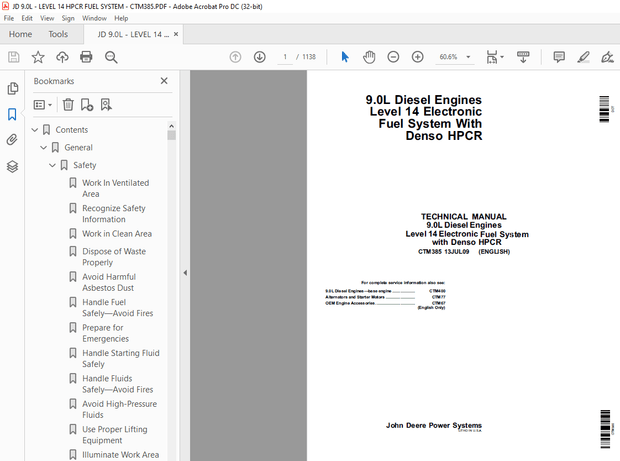The height and width of the screenshot is (461, 620).
Task: Toggle the Bookmarks panel icon
Action: [x=12, y=115]
